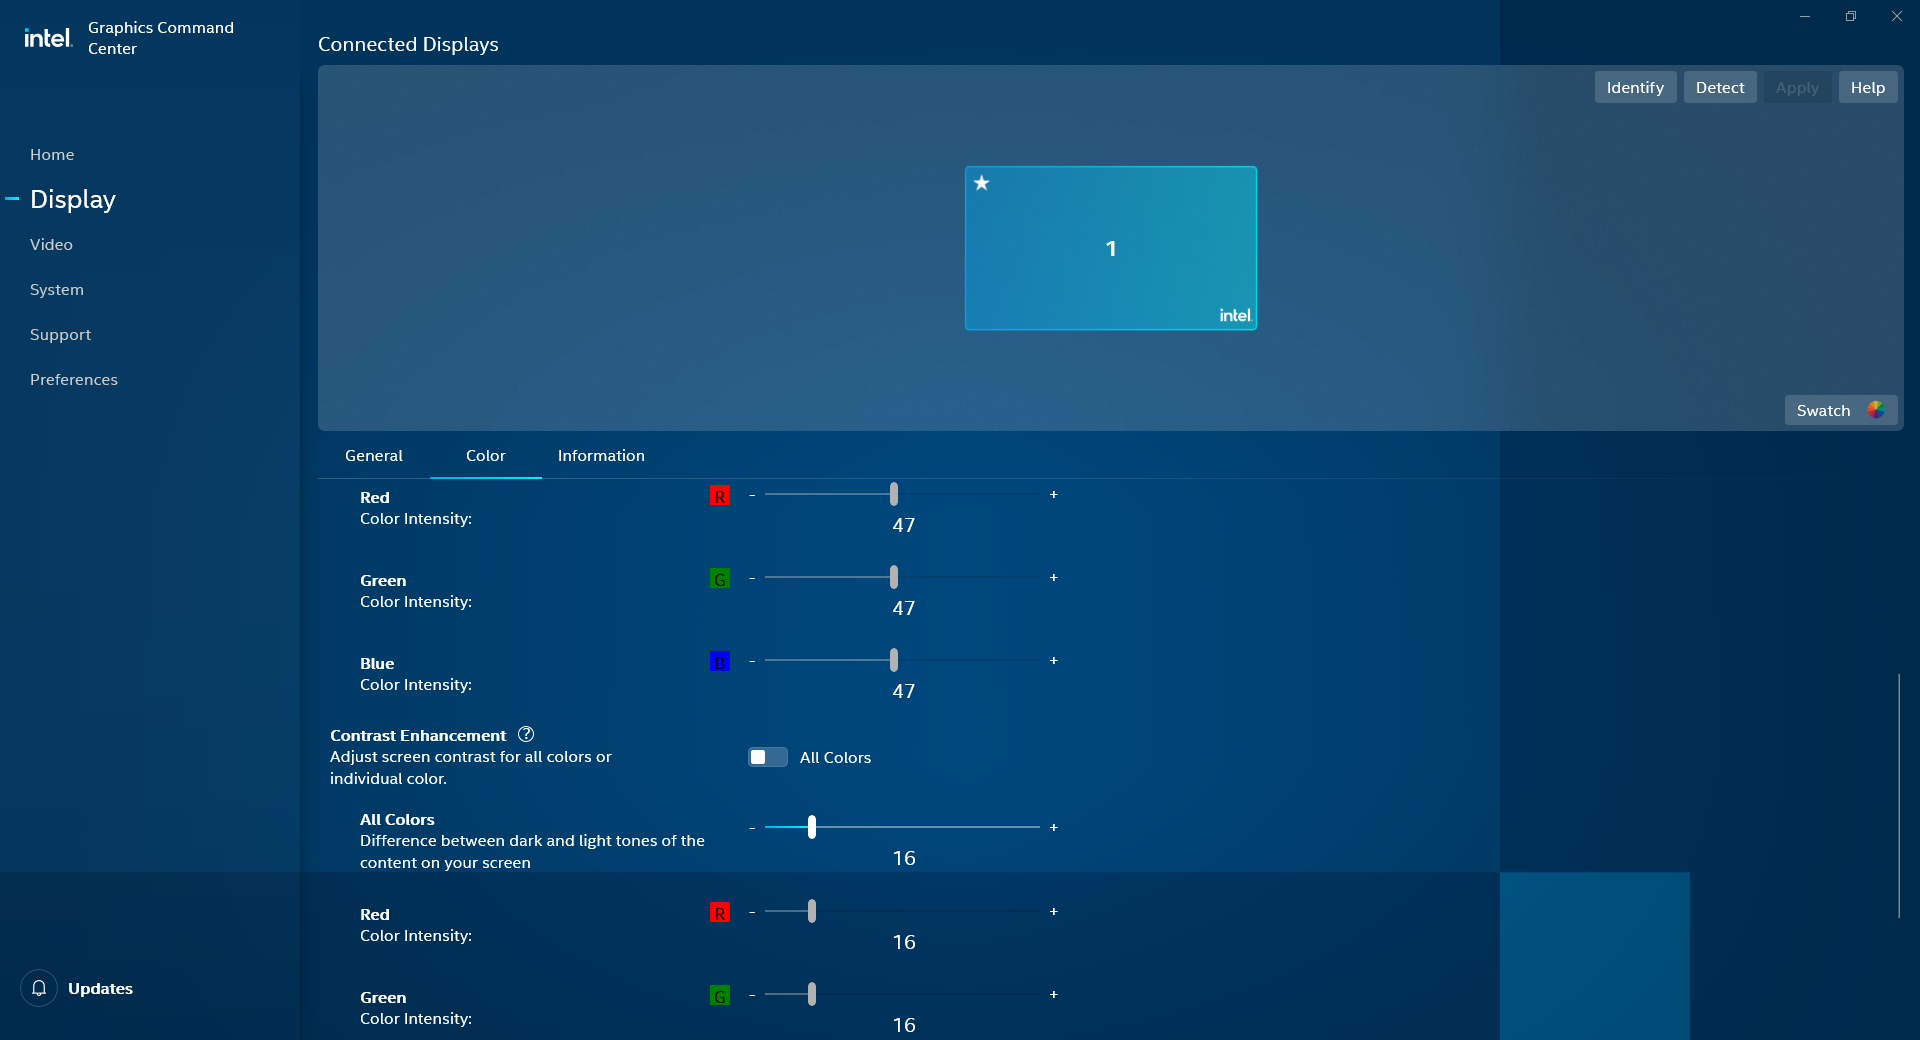This screenshot has height=1040, width=1920.
Task: Open Updates in the sidebar footer
Action: pos(100,988)
